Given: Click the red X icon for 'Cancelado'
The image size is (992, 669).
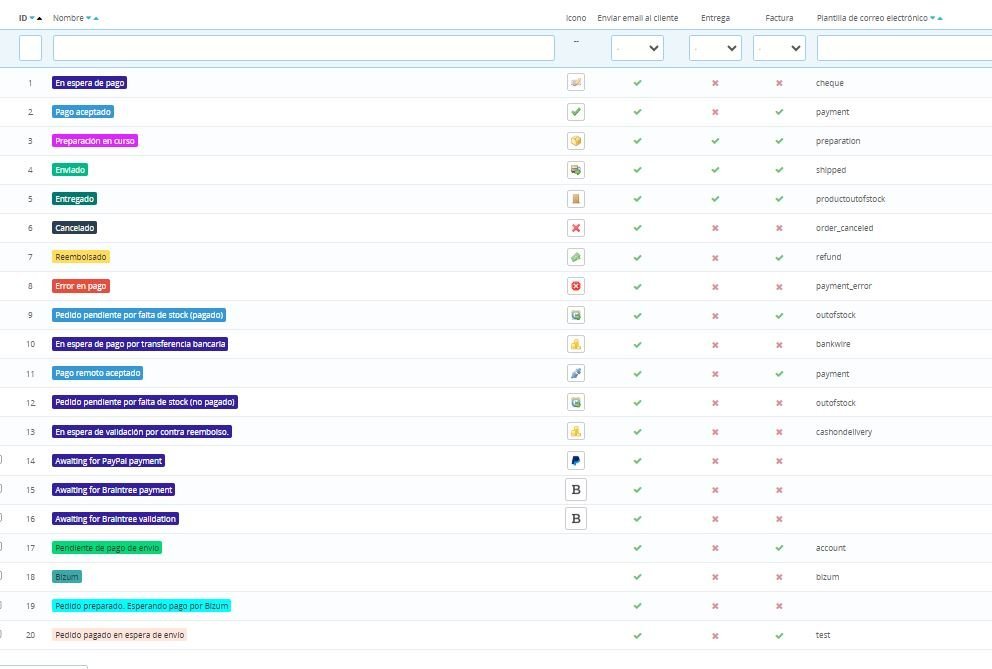Looking at the screenshot, I should click(x=576, y=228).
